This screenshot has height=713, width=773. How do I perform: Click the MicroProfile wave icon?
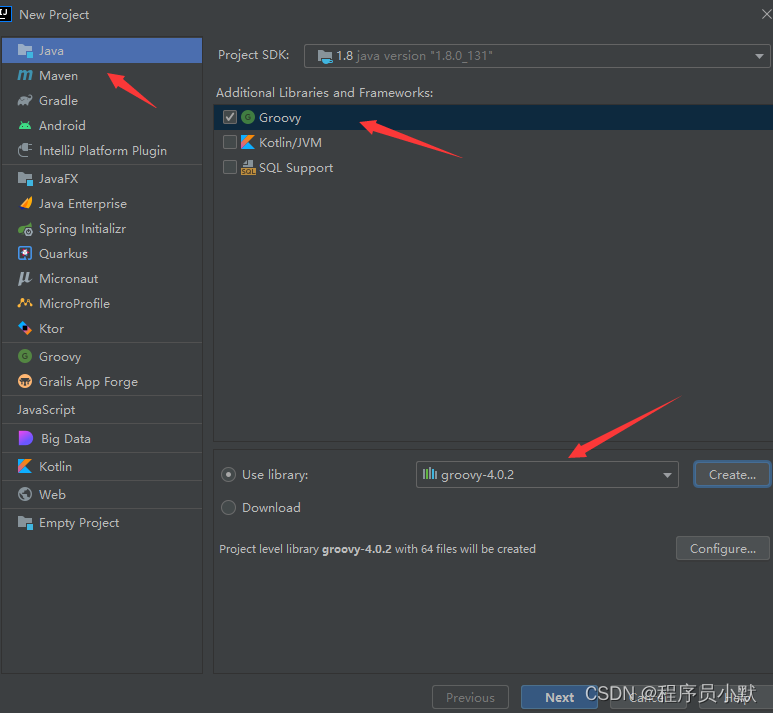[x=25, y=303]
